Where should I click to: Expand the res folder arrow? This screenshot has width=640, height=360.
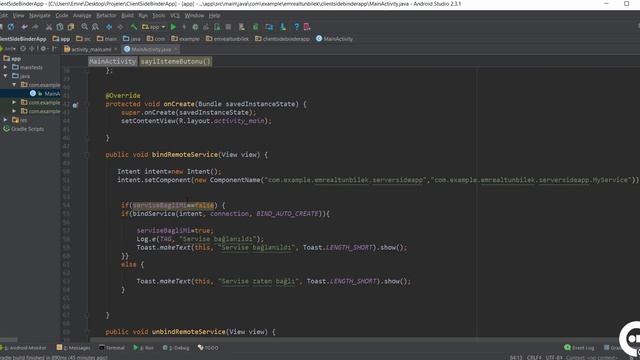5,120
